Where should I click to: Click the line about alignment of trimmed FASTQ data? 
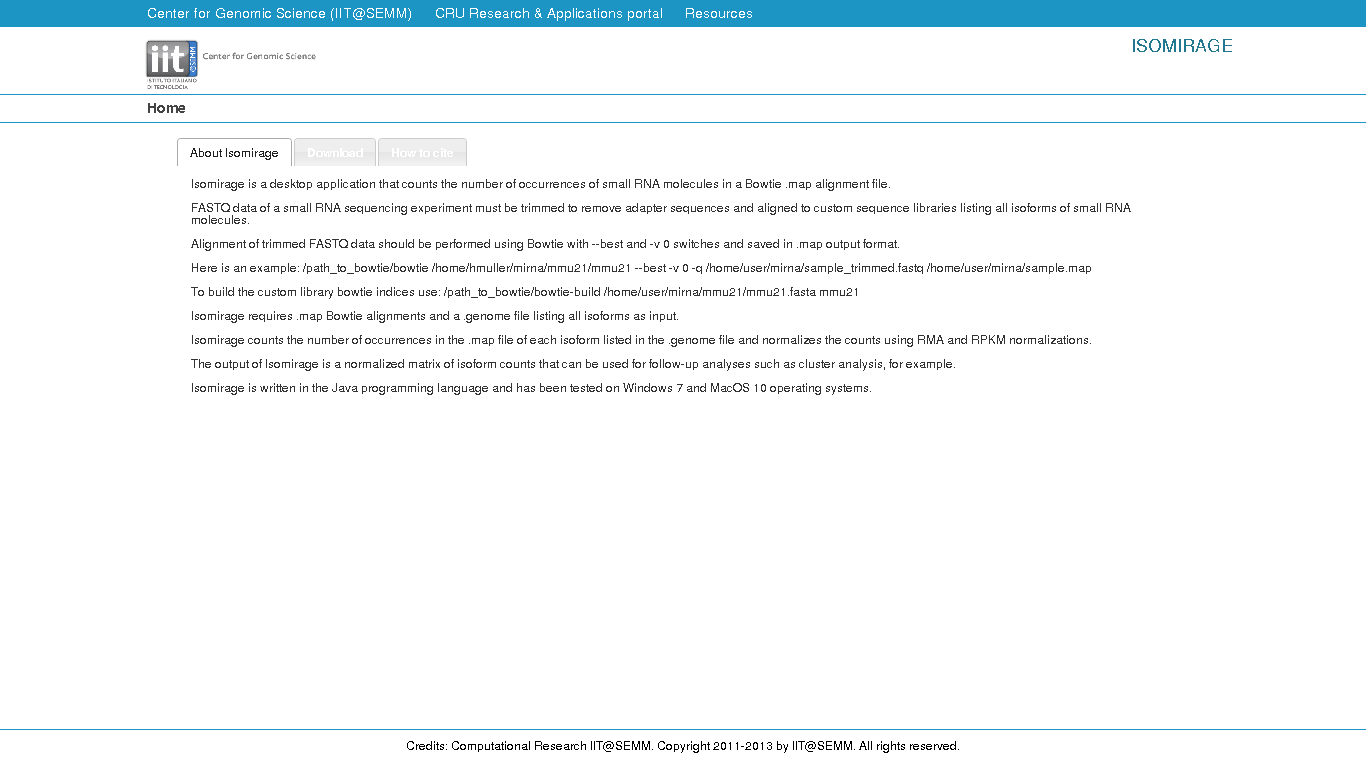tap(545, 244)
